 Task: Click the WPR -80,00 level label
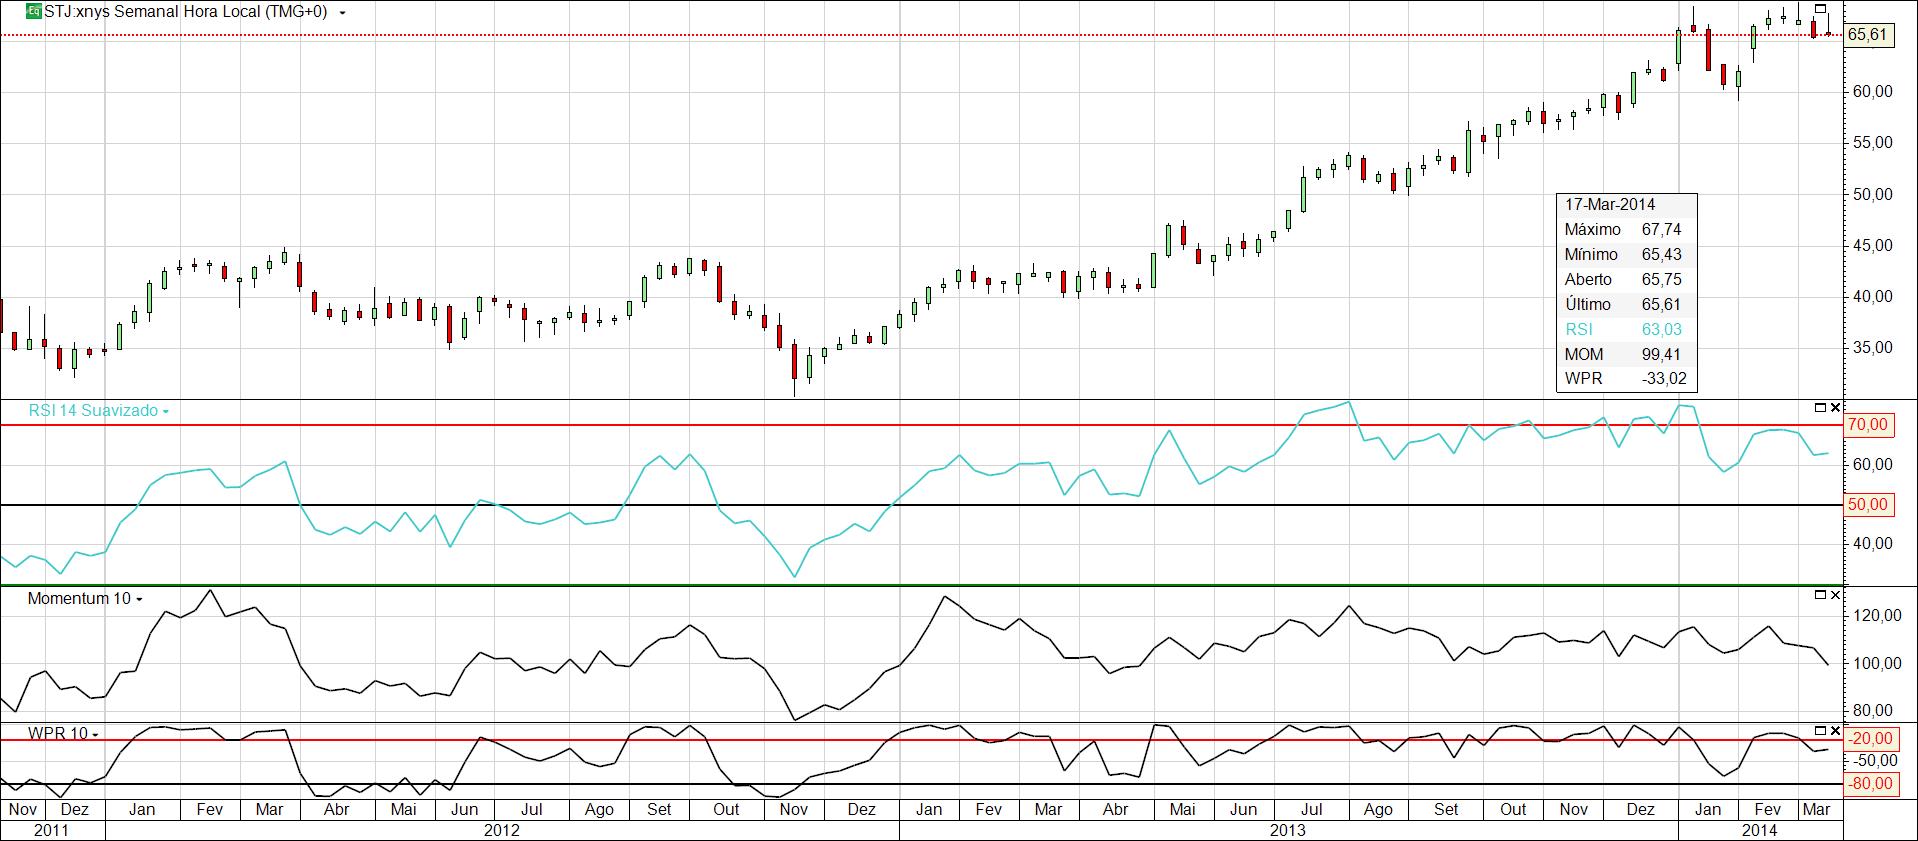[1867, 784]
